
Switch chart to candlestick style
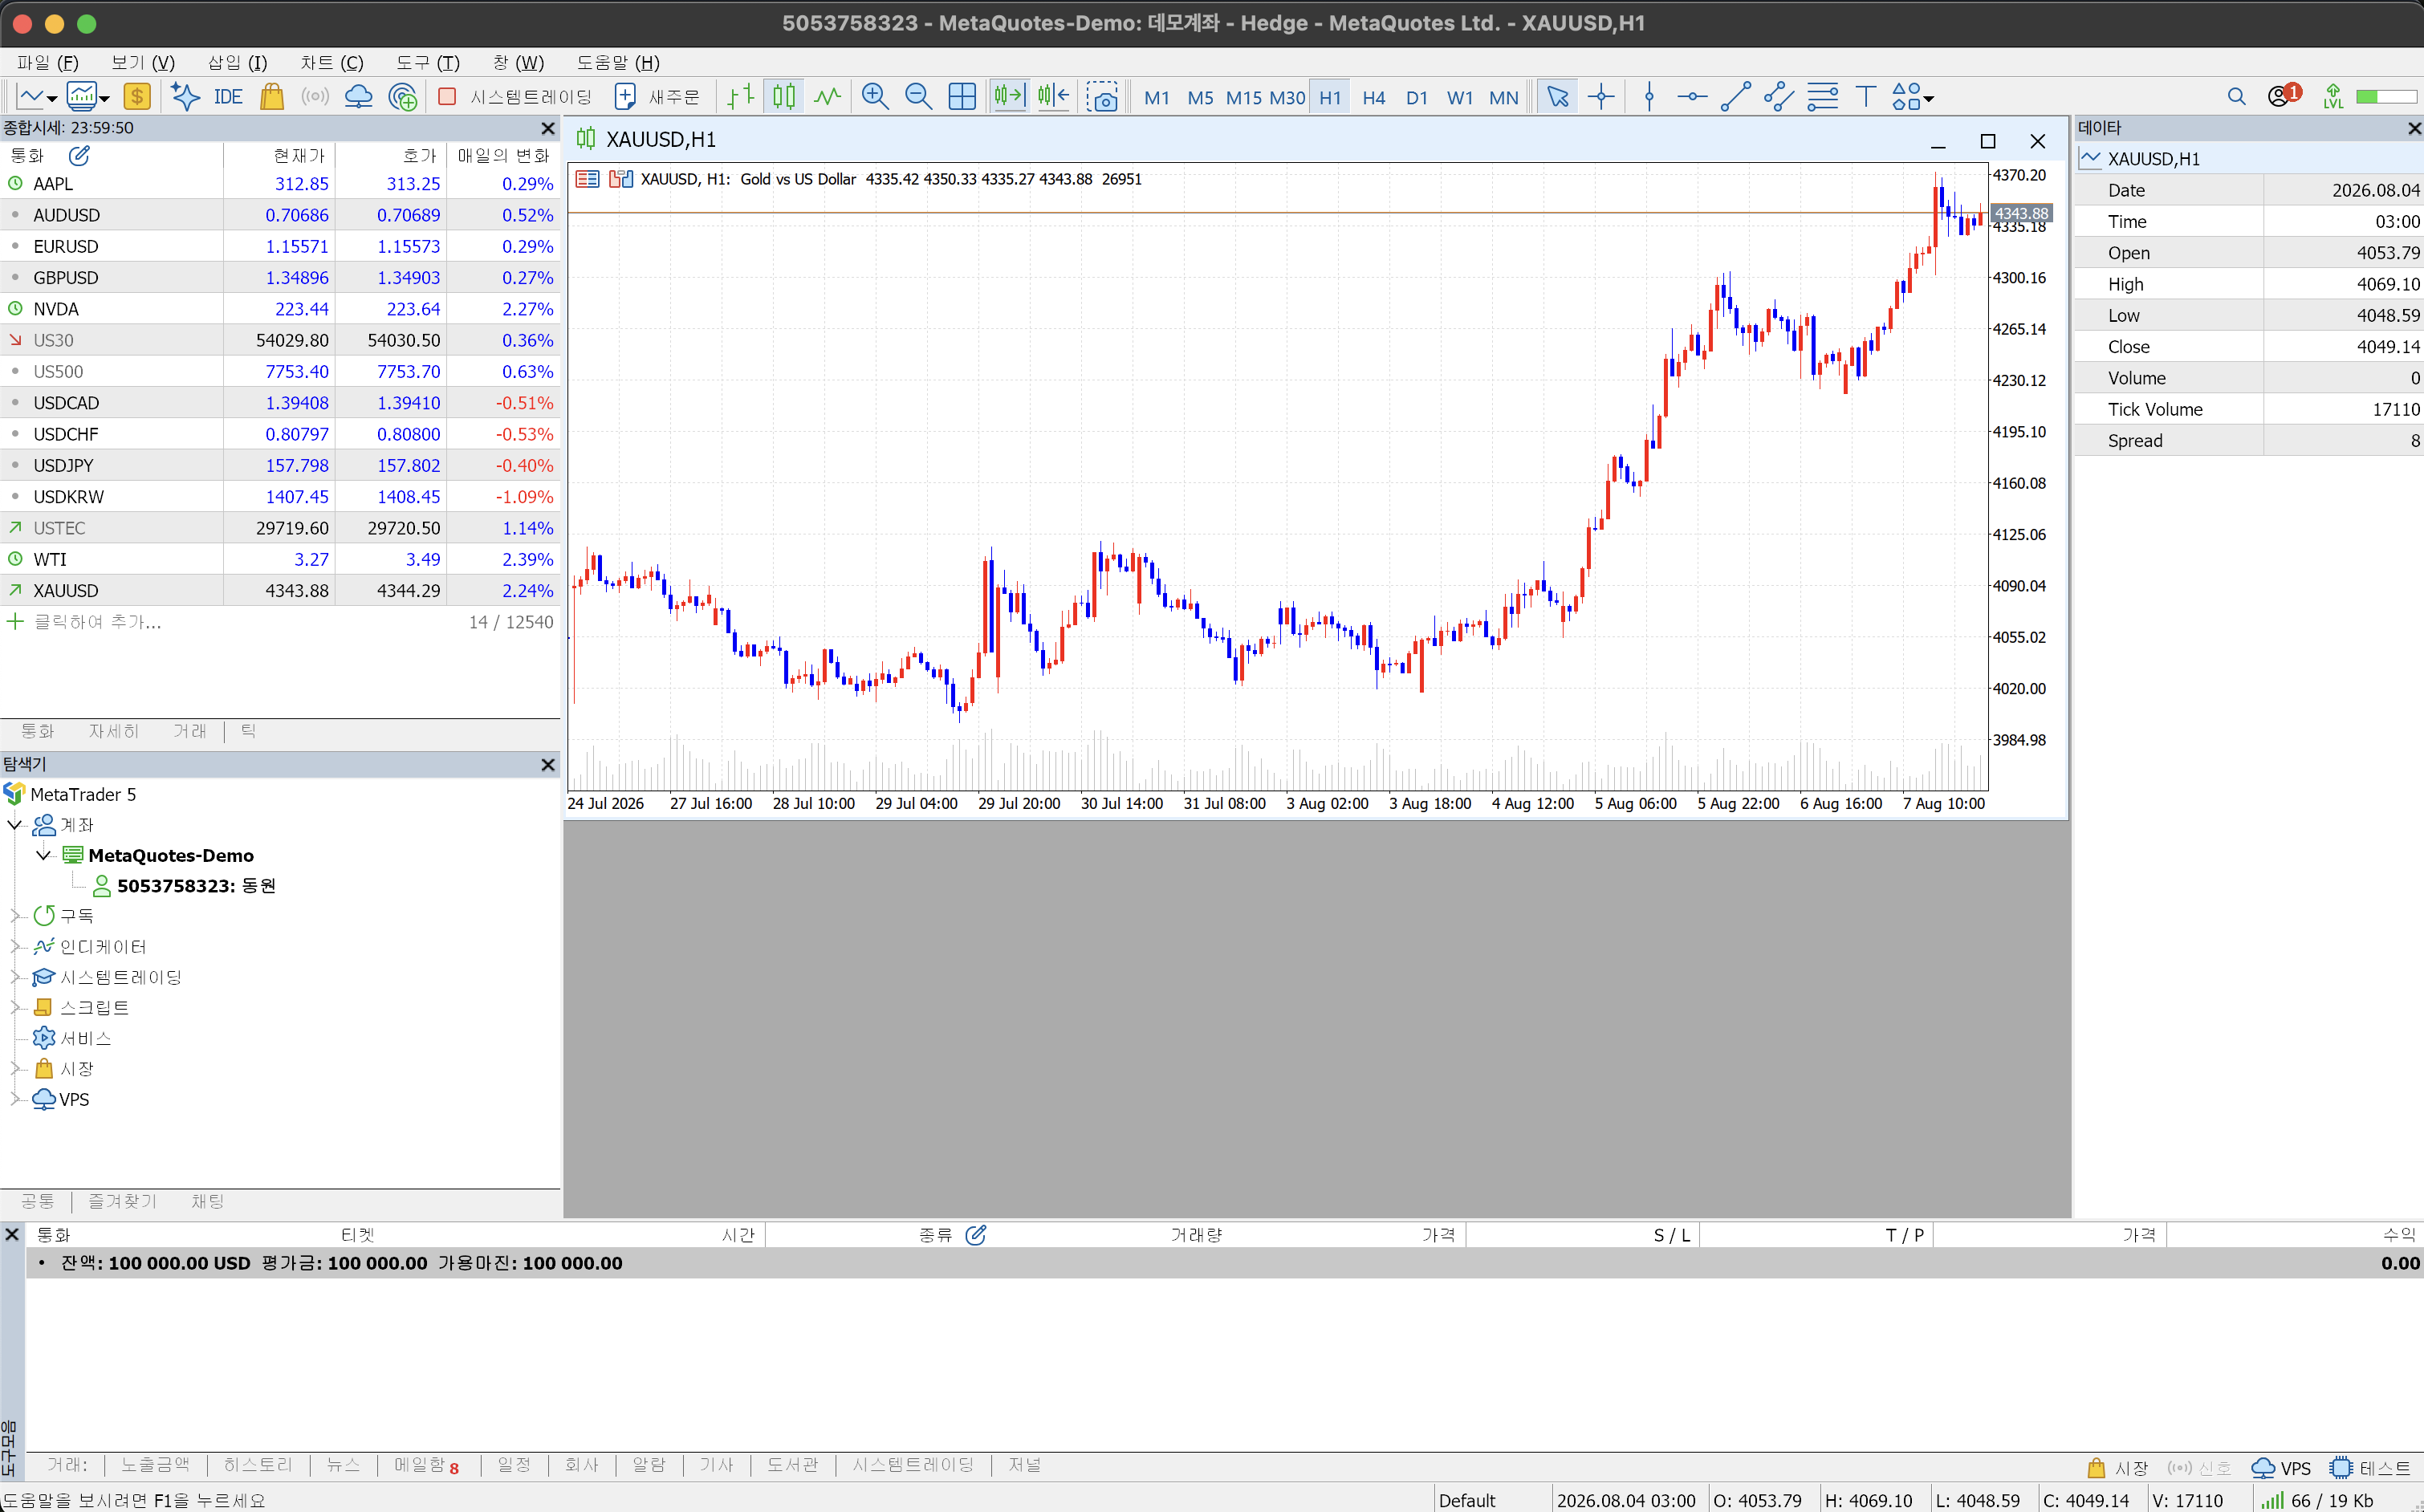point(784,97)
